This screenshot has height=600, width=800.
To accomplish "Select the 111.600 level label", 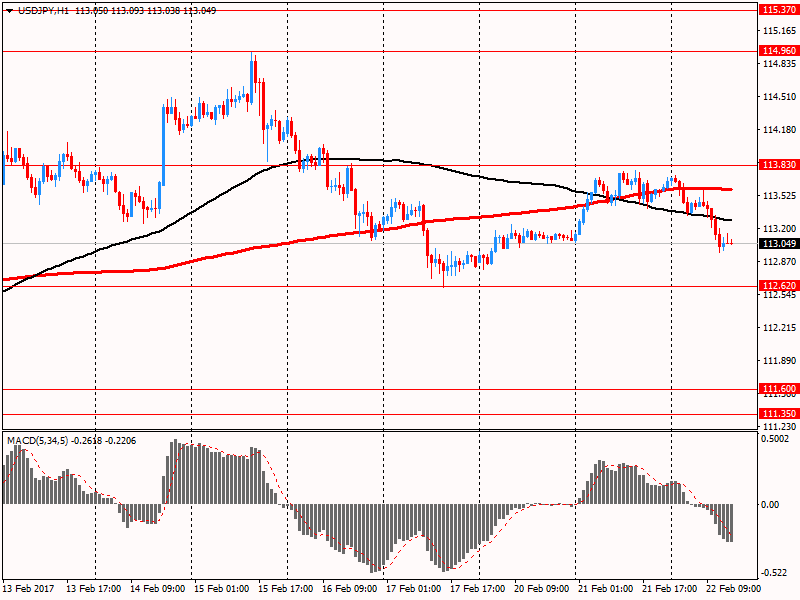I will [x=779, y=389].
